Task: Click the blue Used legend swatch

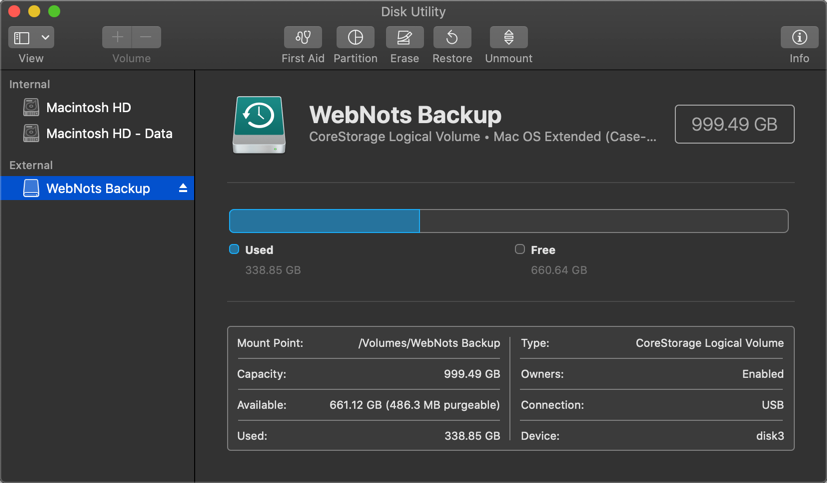Action: point(234,249)
